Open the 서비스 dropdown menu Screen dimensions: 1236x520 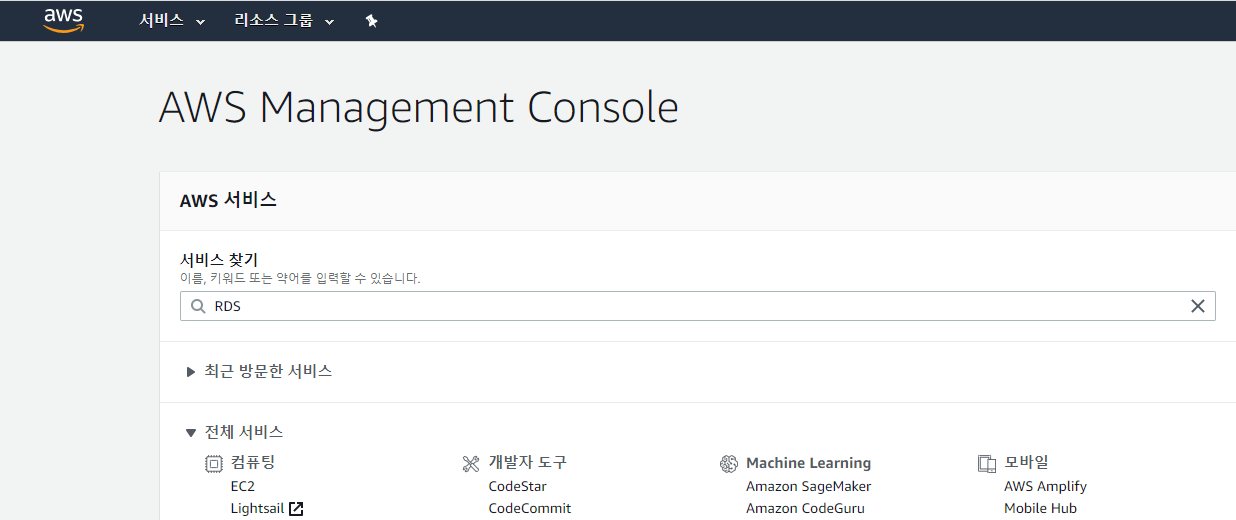(171, 21)
